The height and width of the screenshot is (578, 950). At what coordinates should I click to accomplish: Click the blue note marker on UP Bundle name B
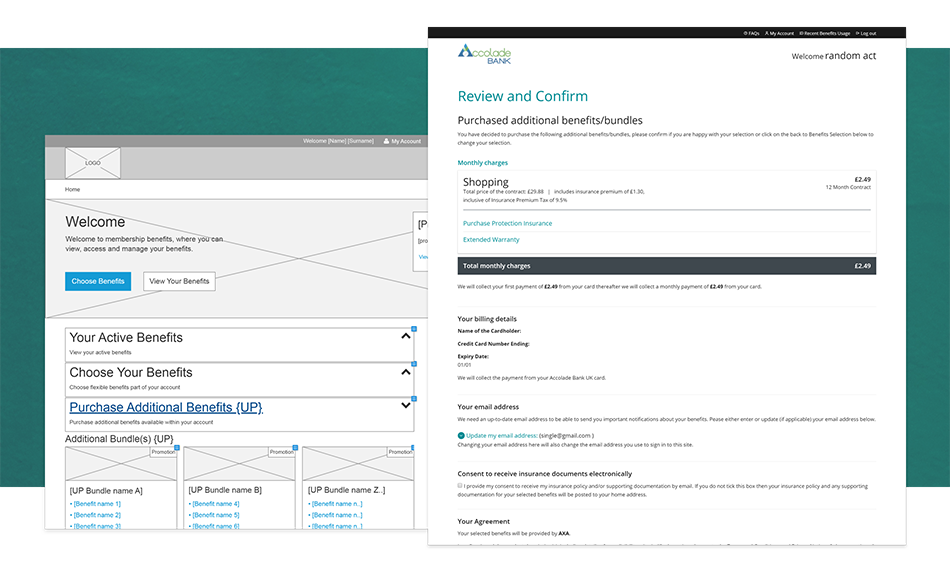pyautogui.click(x=295, y=448)
